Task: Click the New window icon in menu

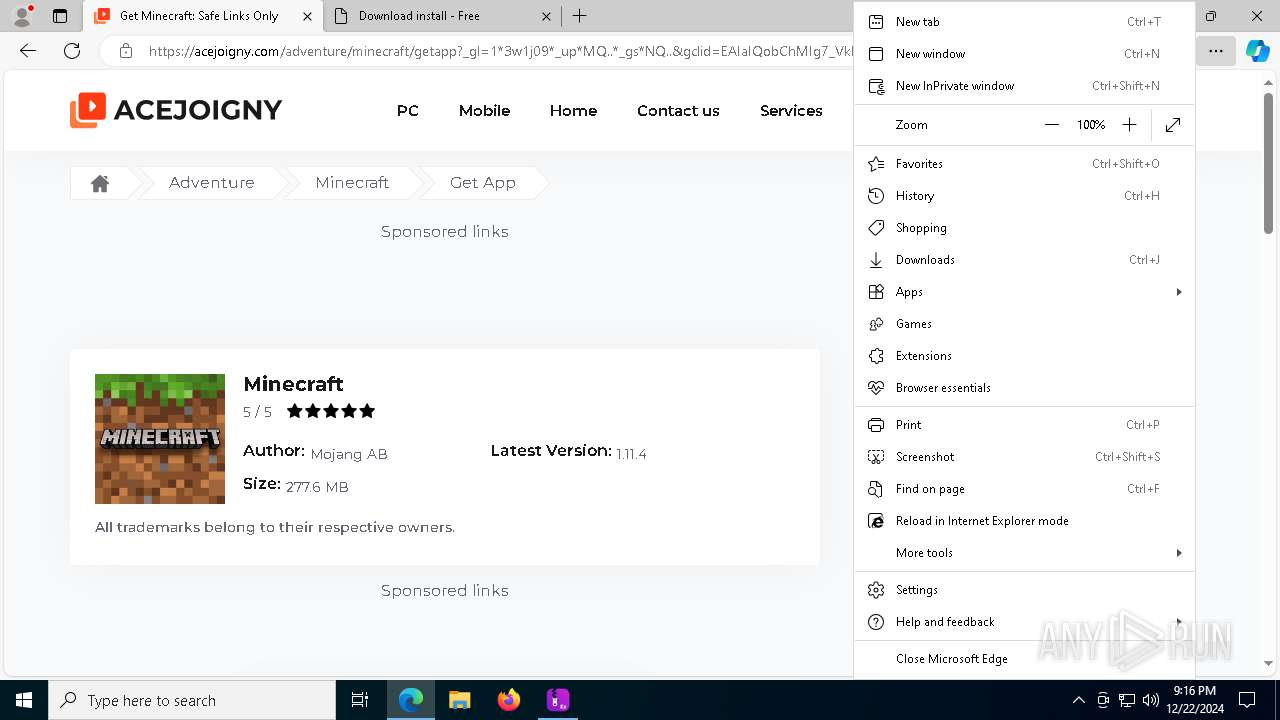Action: tap(876, 54)
